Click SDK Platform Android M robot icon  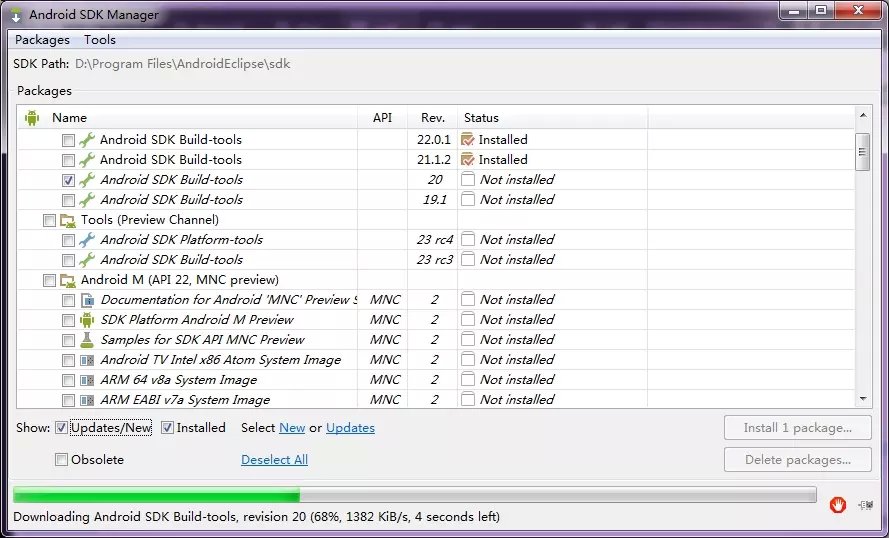[x=87, y=320]
